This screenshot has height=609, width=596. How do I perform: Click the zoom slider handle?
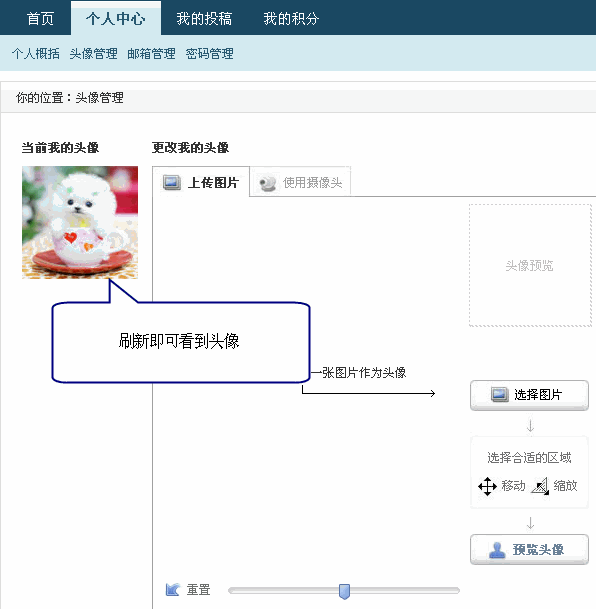click(x=344, y=591)
